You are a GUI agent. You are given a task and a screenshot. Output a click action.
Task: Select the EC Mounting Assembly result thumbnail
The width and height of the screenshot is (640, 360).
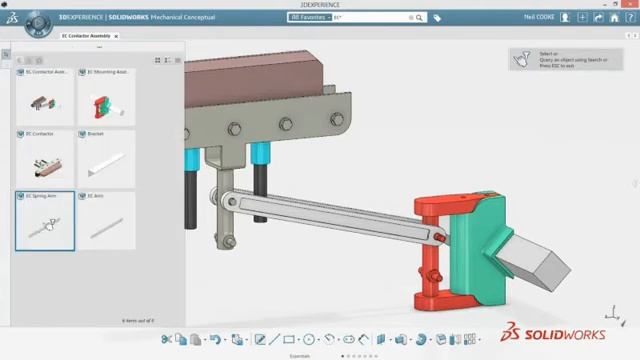(x=107, y=97)
